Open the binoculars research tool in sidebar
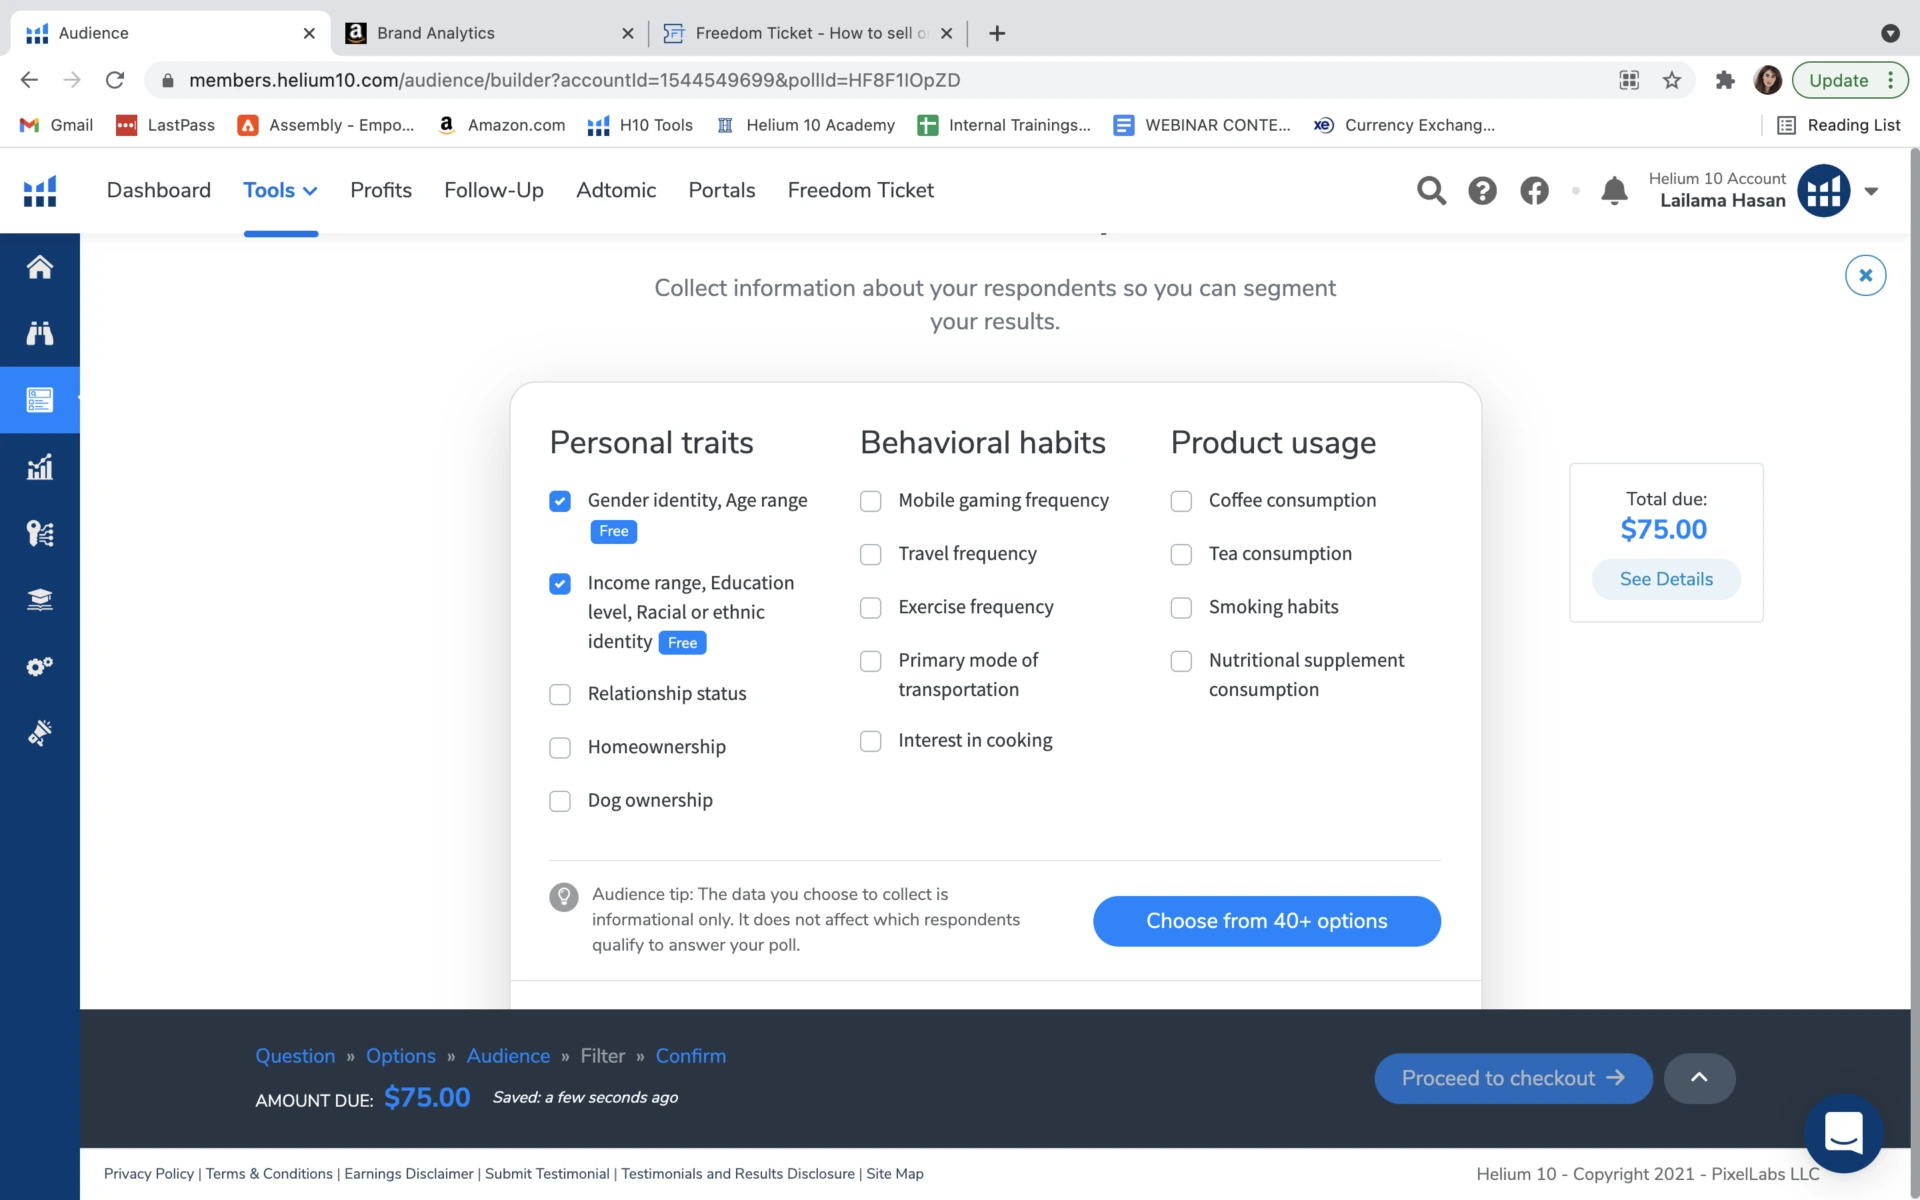Image resolution: width=1920 pixels, height=1200 pixels. (40, 333)
